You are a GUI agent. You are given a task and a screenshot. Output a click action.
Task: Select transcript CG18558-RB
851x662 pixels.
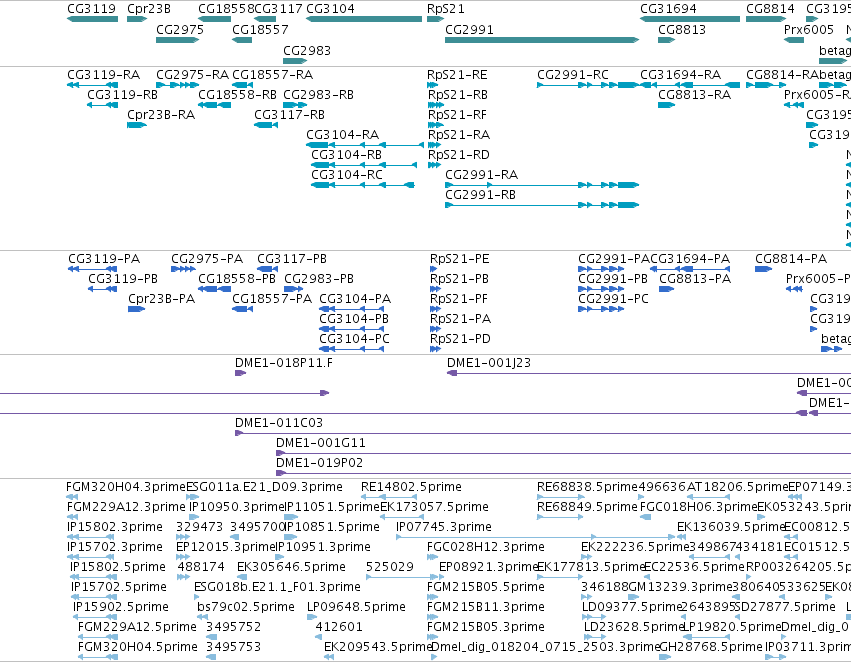[237, 94]
